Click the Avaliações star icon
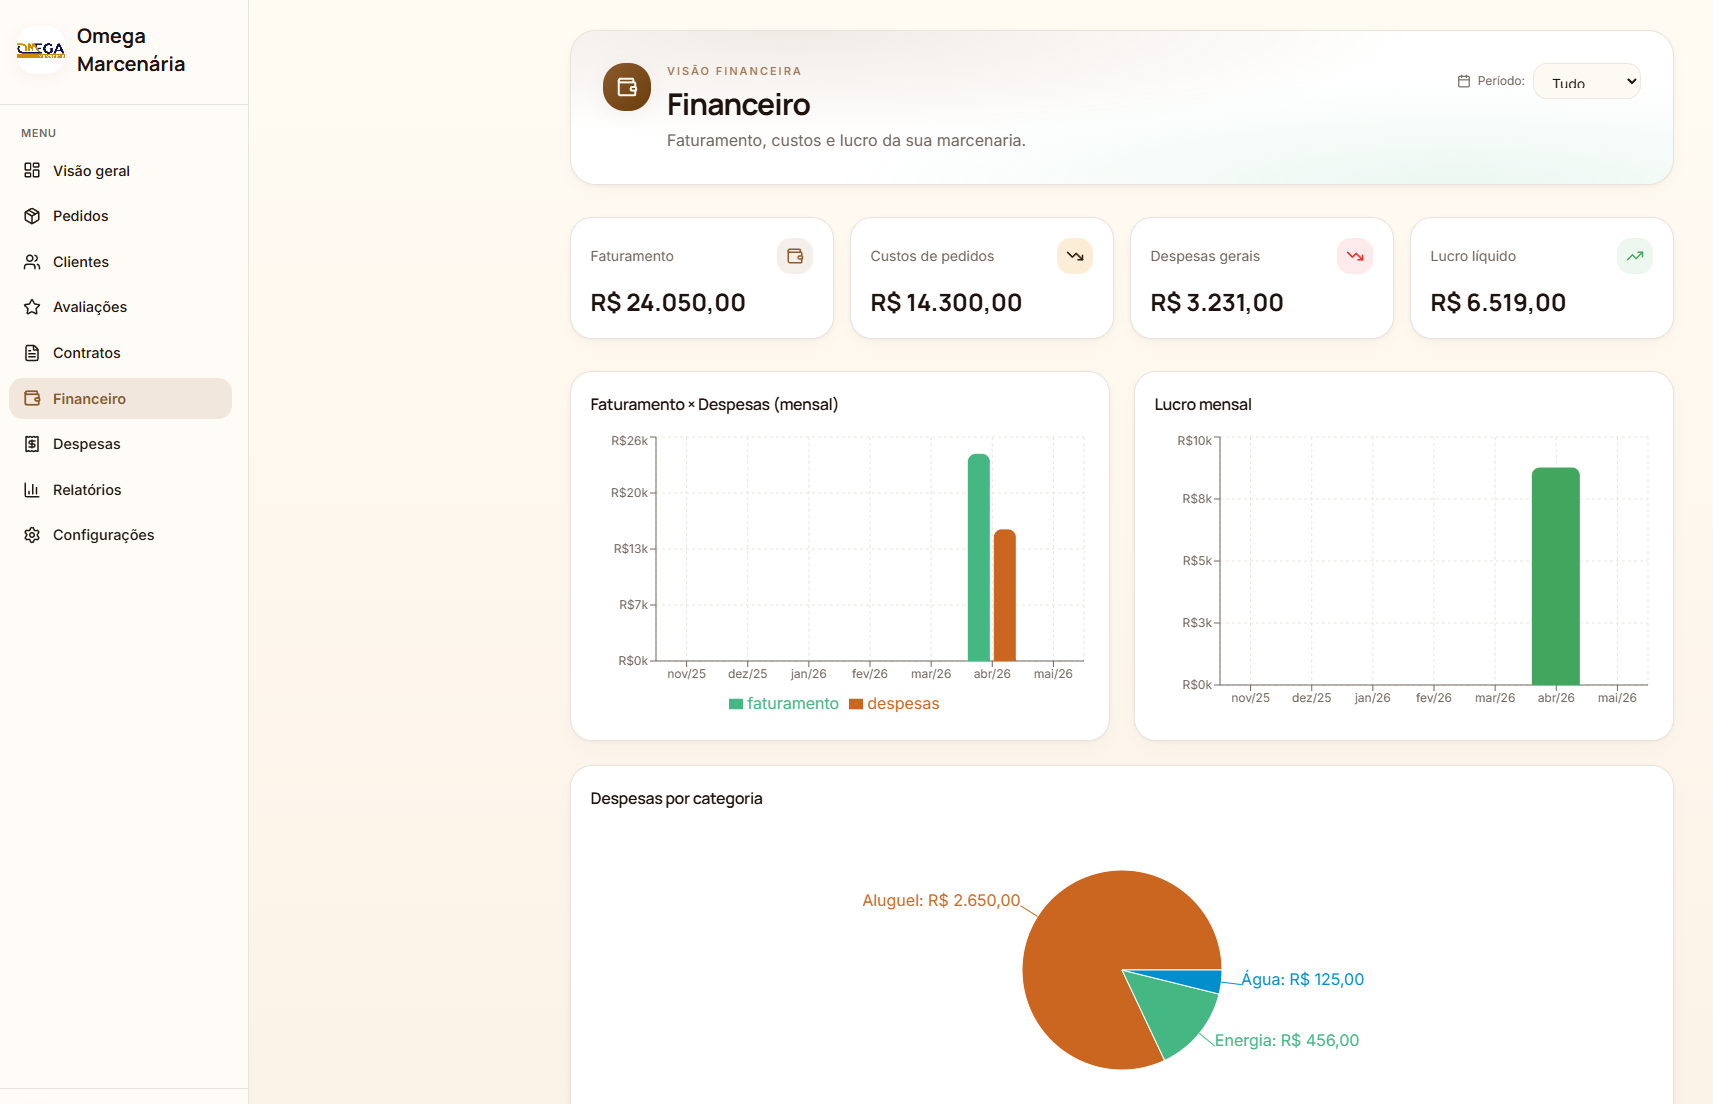This screenshot has height=1104, width=1713. click(x=32, y=307)
